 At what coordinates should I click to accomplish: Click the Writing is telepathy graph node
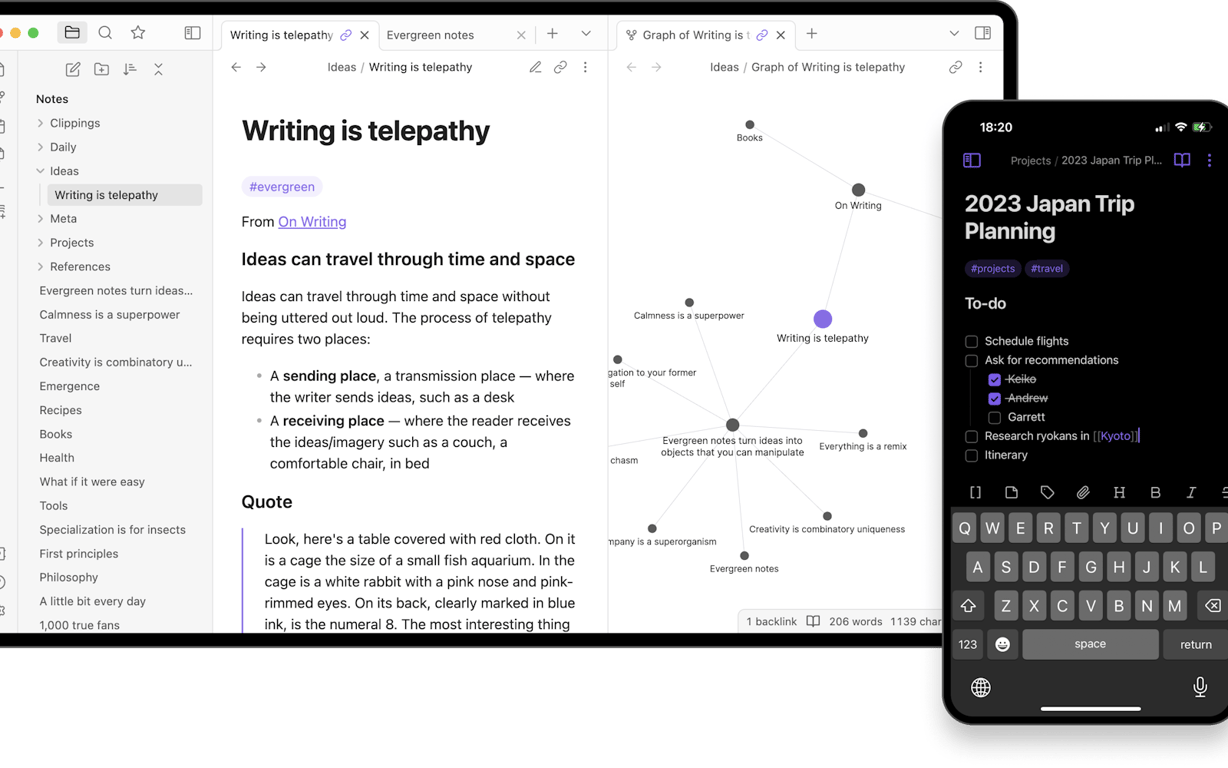[x=822, y=319]
